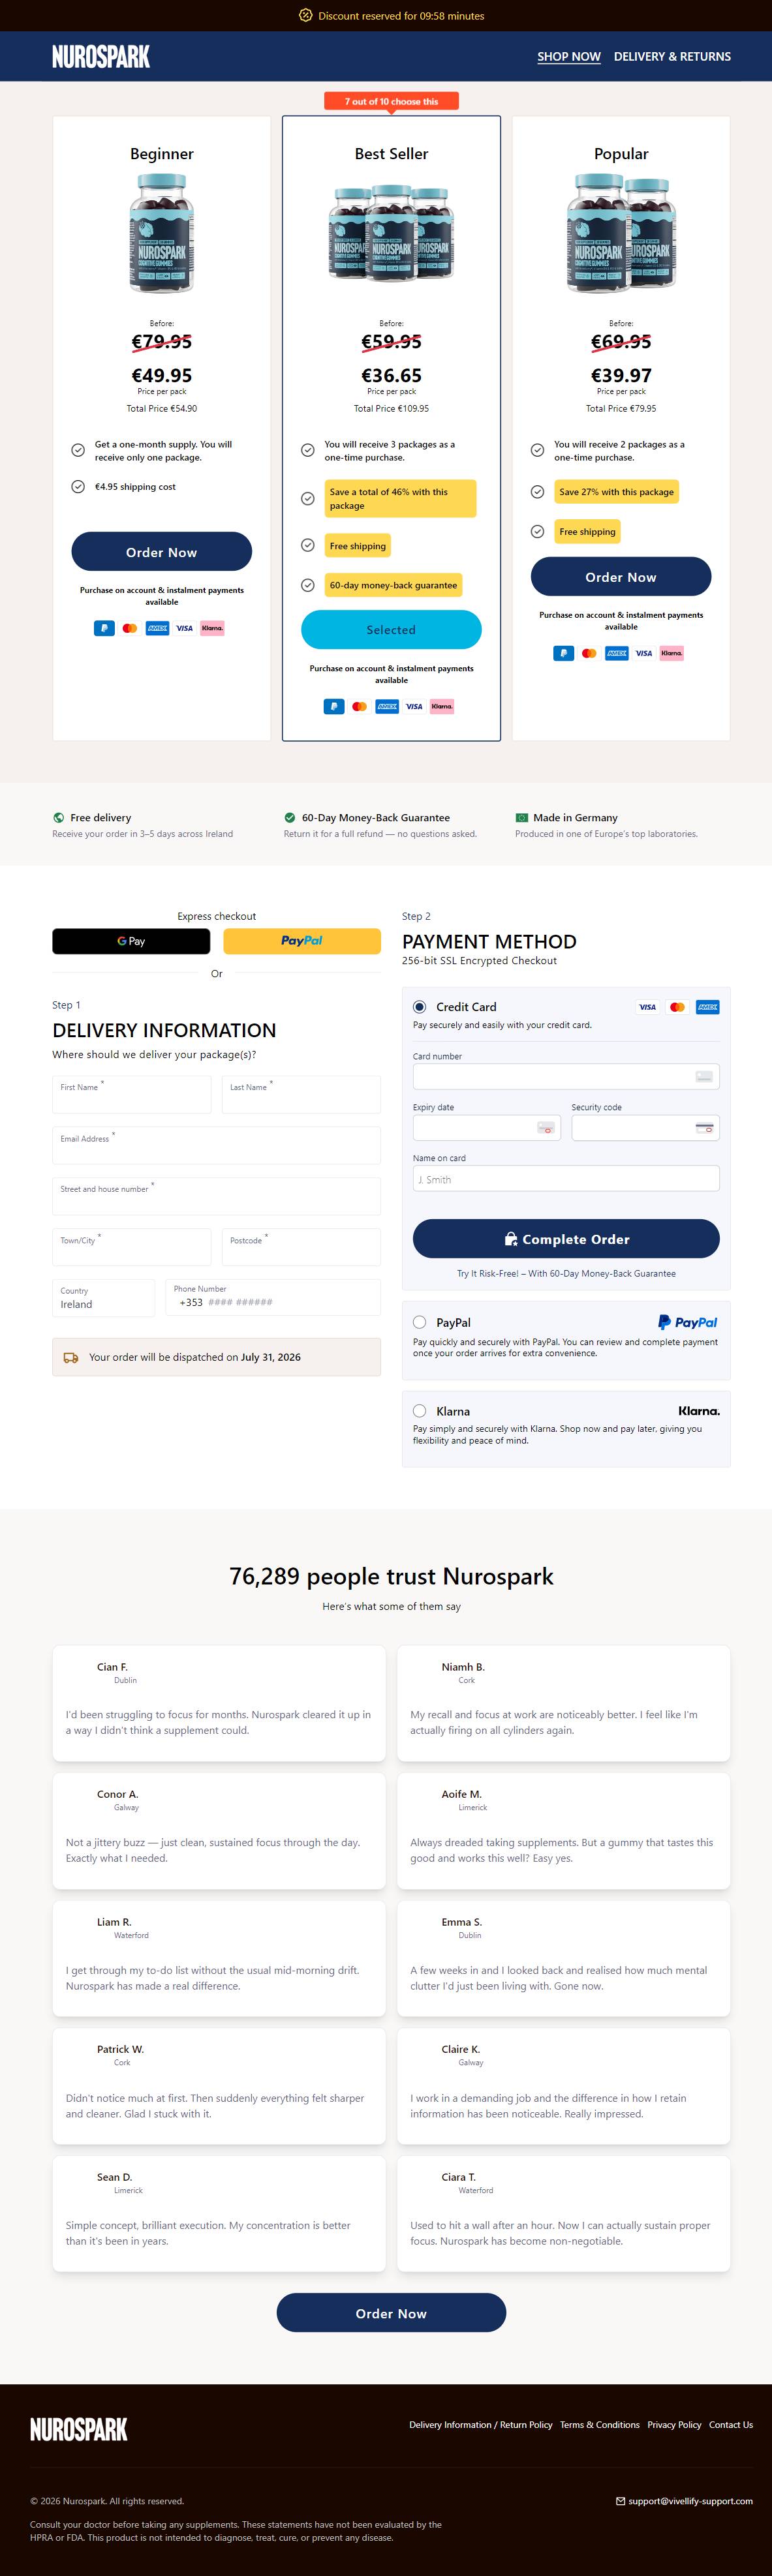Viewport: 772px width, 2576px height.
Task: Click Amex icon in Credit Card option
Action: pyautogui.click(x=707, y=1007)
